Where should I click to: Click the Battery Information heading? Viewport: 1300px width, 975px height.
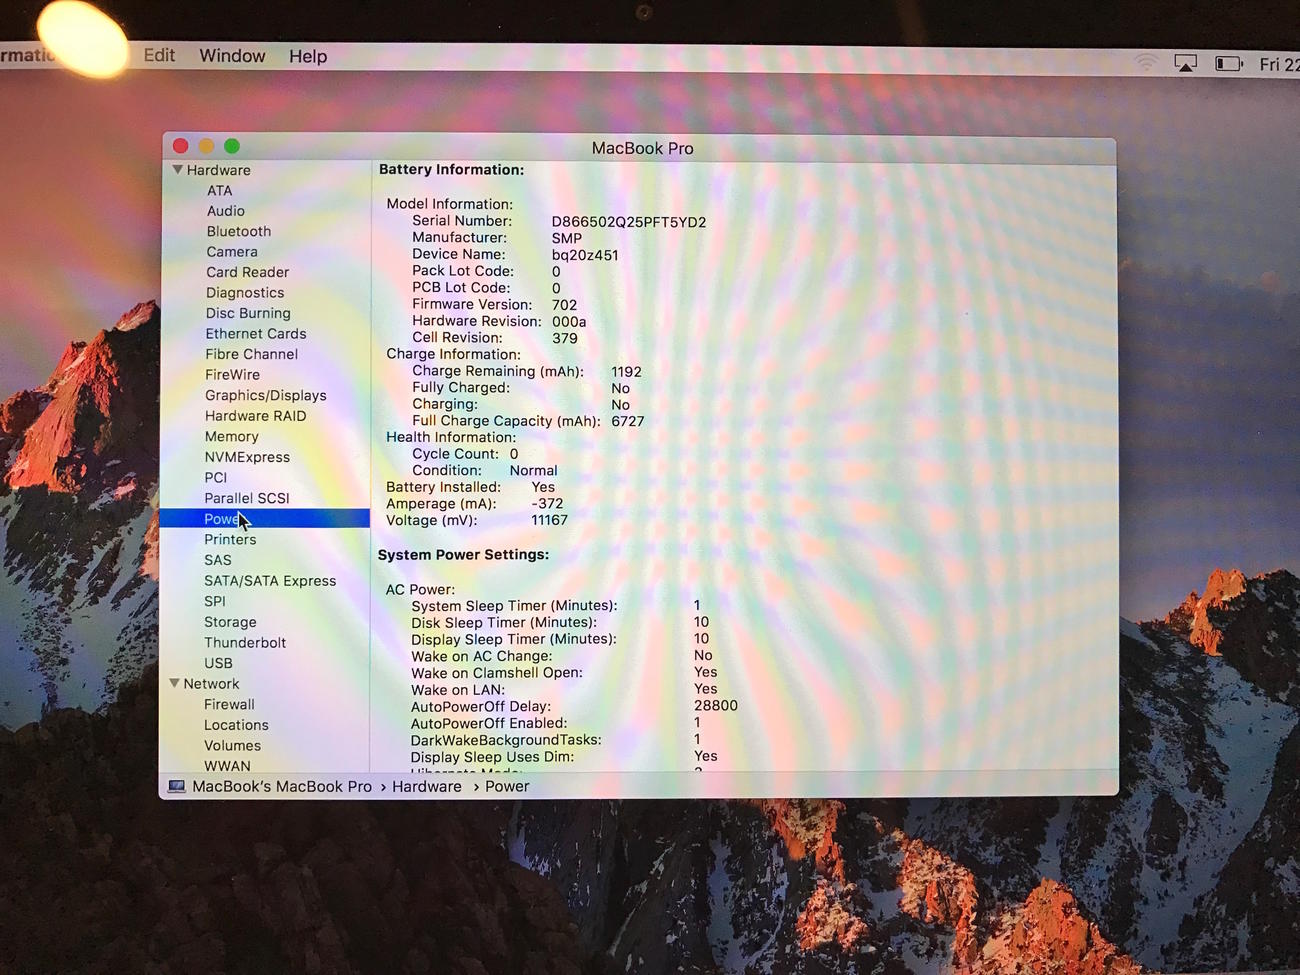pyautogui.click(x=451, y=170)
